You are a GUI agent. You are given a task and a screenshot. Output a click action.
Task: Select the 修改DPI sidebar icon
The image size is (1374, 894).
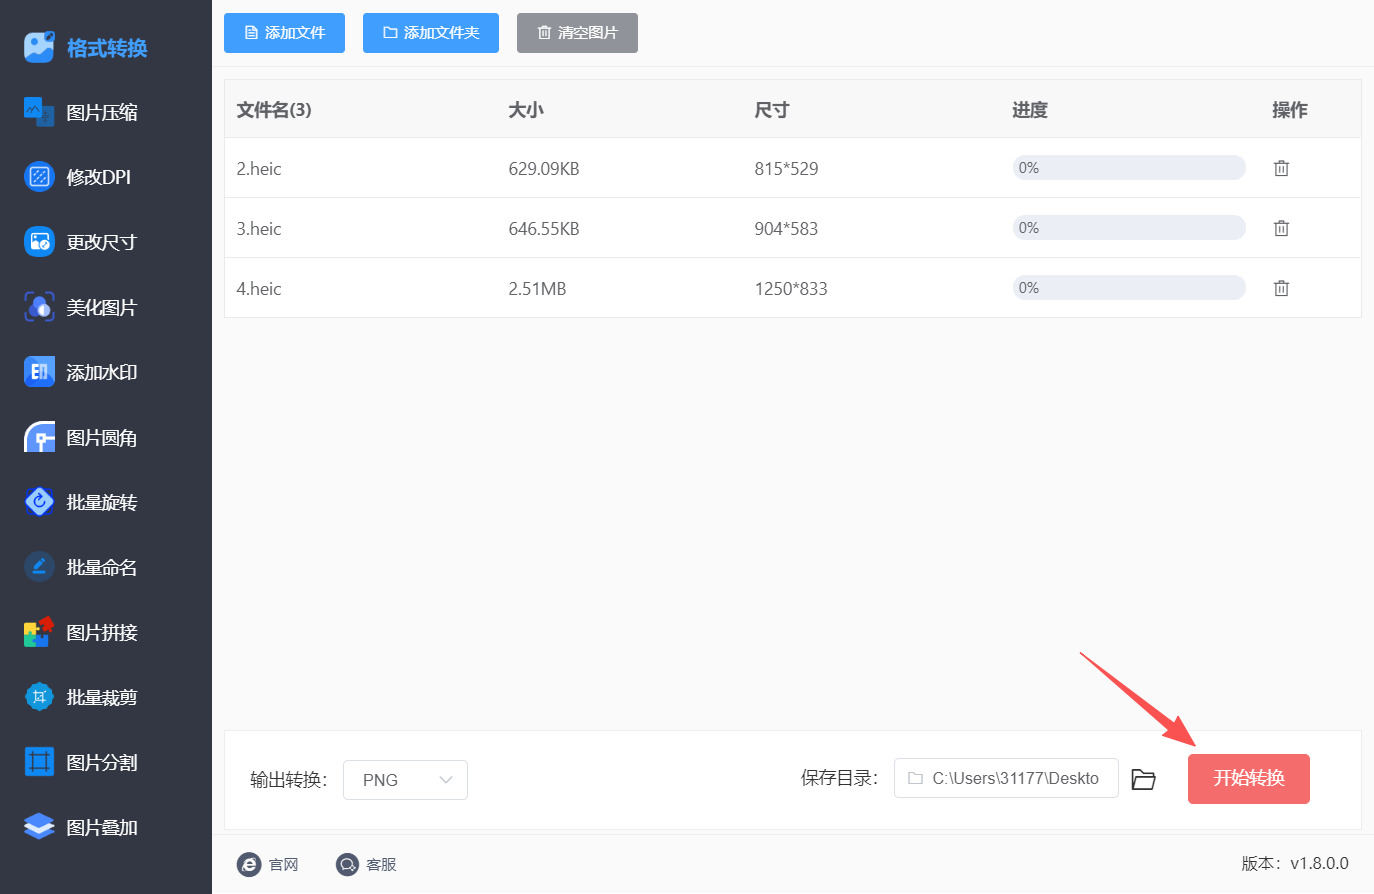(x=39, y=177)
